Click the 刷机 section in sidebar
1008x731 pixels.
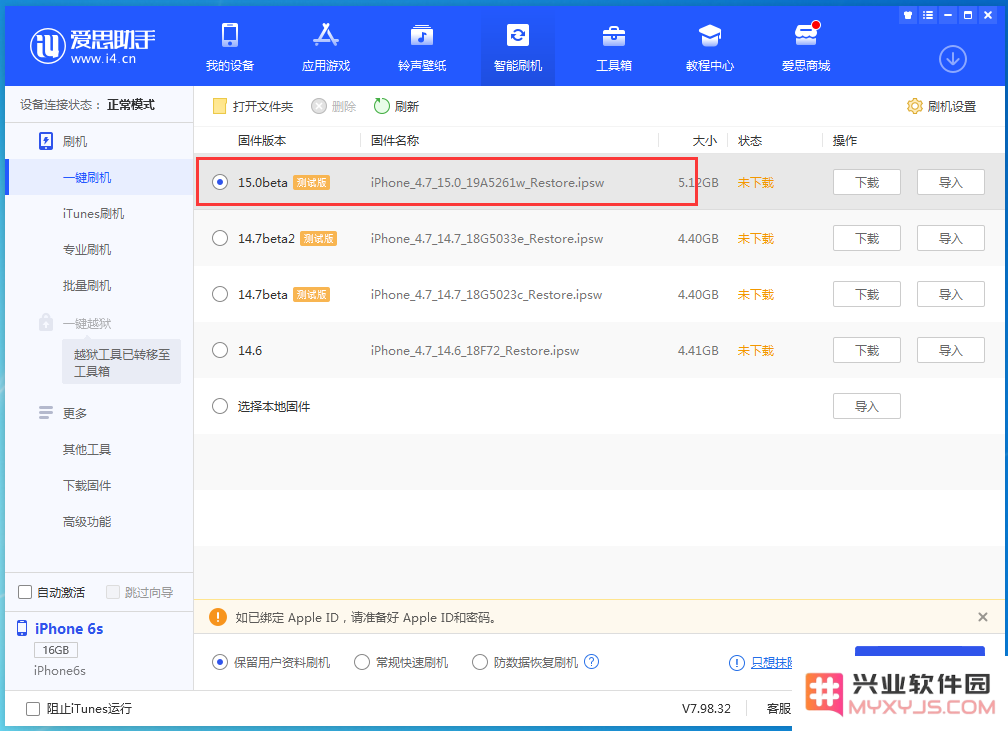[63, 141]
